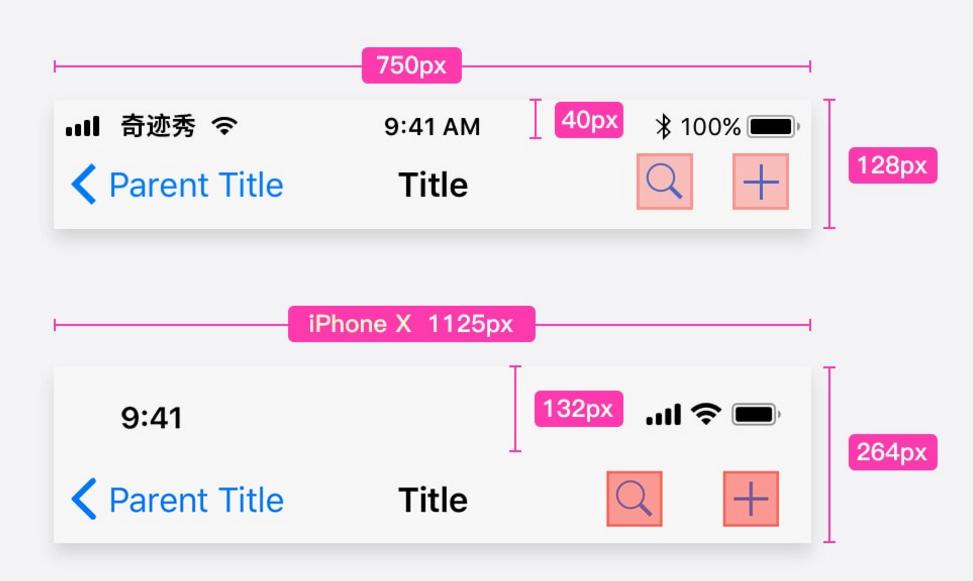Click the Wi-Fi icon next to 奇迹秀
973x581 pixels.
click(x=225, y=126)
